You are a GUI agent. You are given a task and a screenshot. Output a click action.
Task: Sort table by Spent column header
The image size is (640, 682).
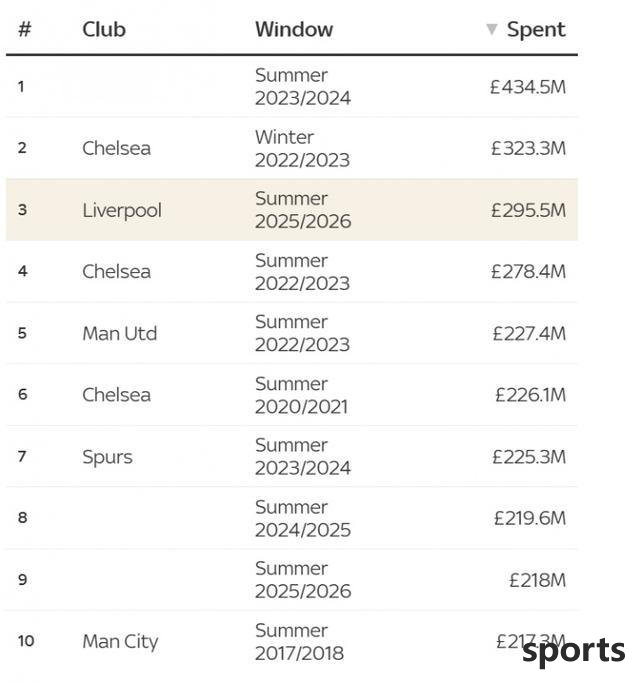(x=536, y=30)
